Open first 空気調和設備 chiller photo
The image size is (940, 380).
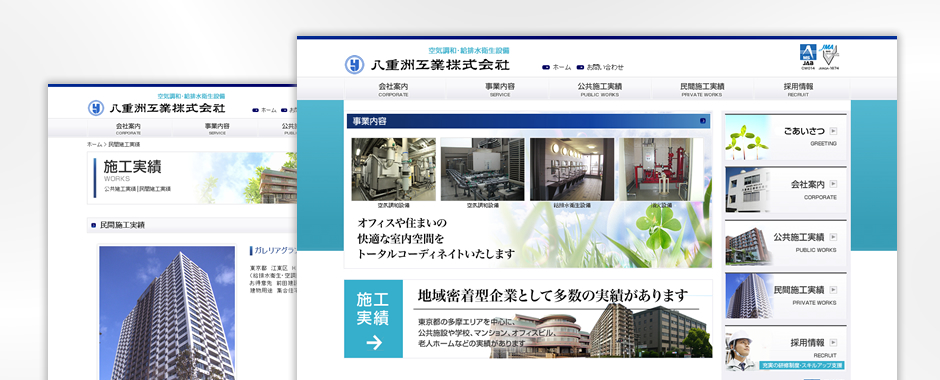click(393, 169)
